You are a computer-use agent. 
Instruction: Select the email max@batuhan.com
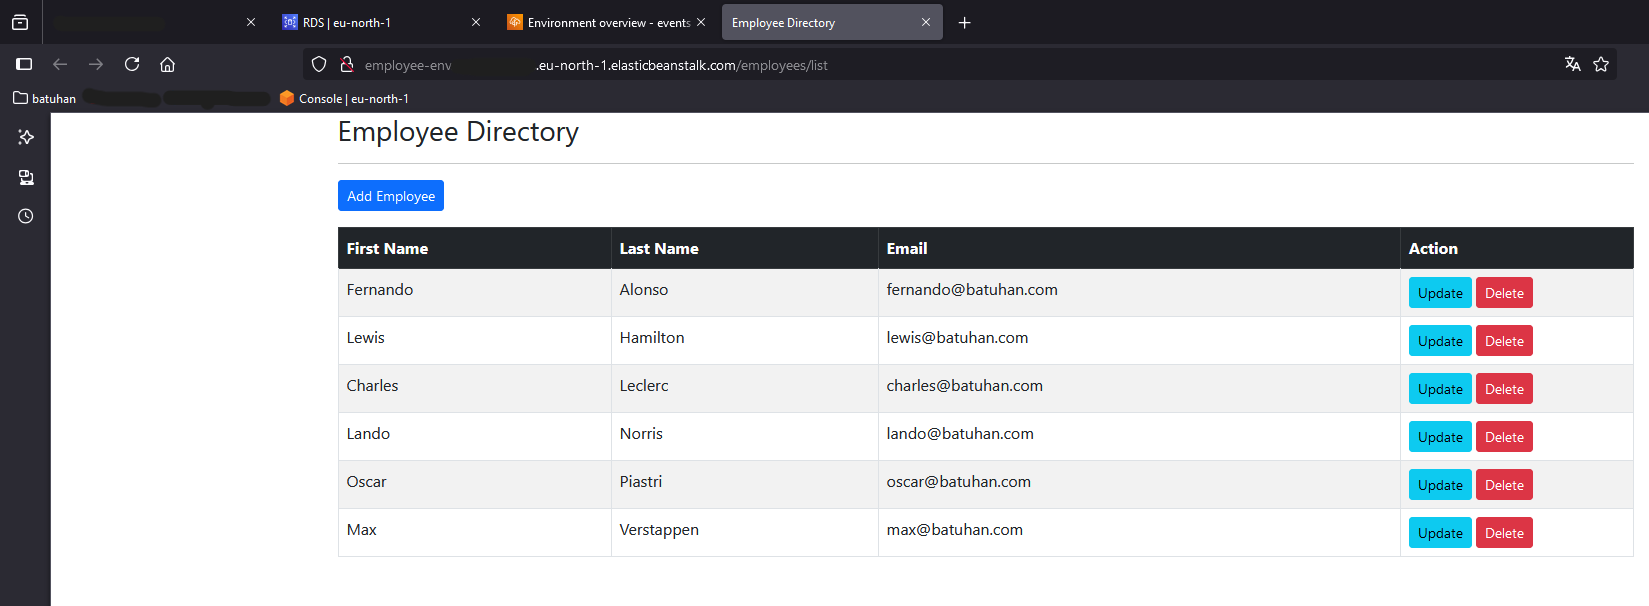click(x=954, y=530)
